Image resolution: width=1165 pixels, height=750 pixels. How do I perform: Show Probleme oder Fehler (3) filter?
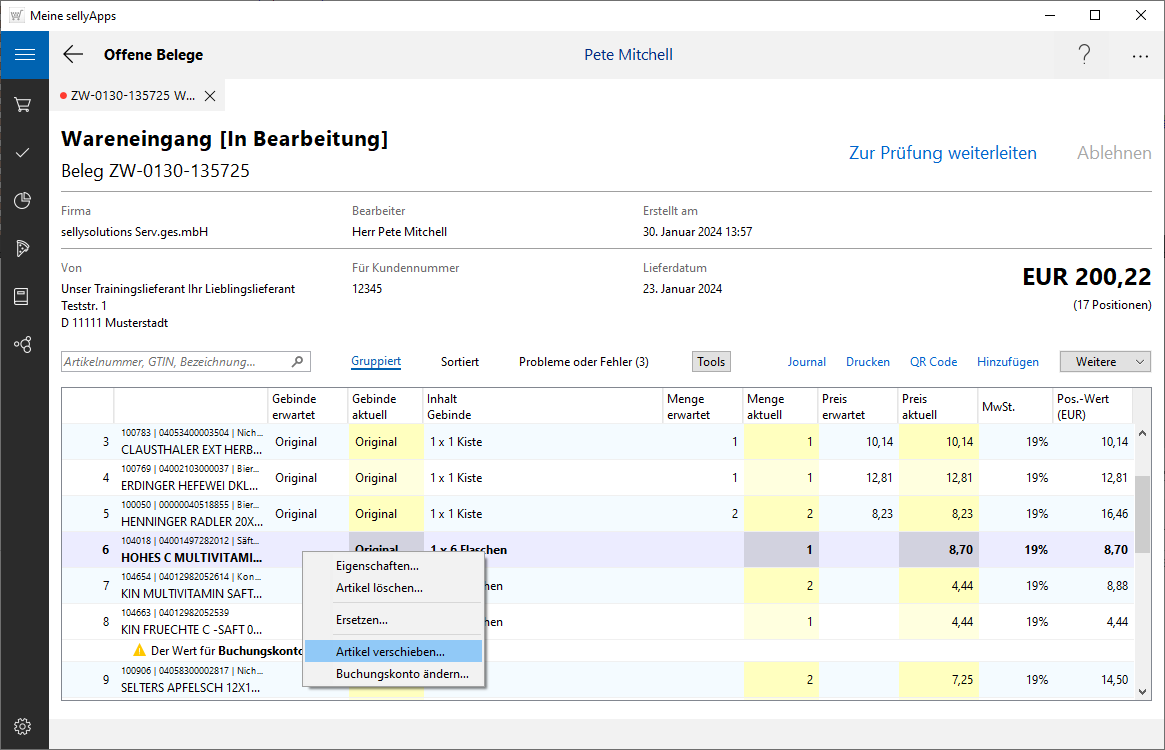583,362
